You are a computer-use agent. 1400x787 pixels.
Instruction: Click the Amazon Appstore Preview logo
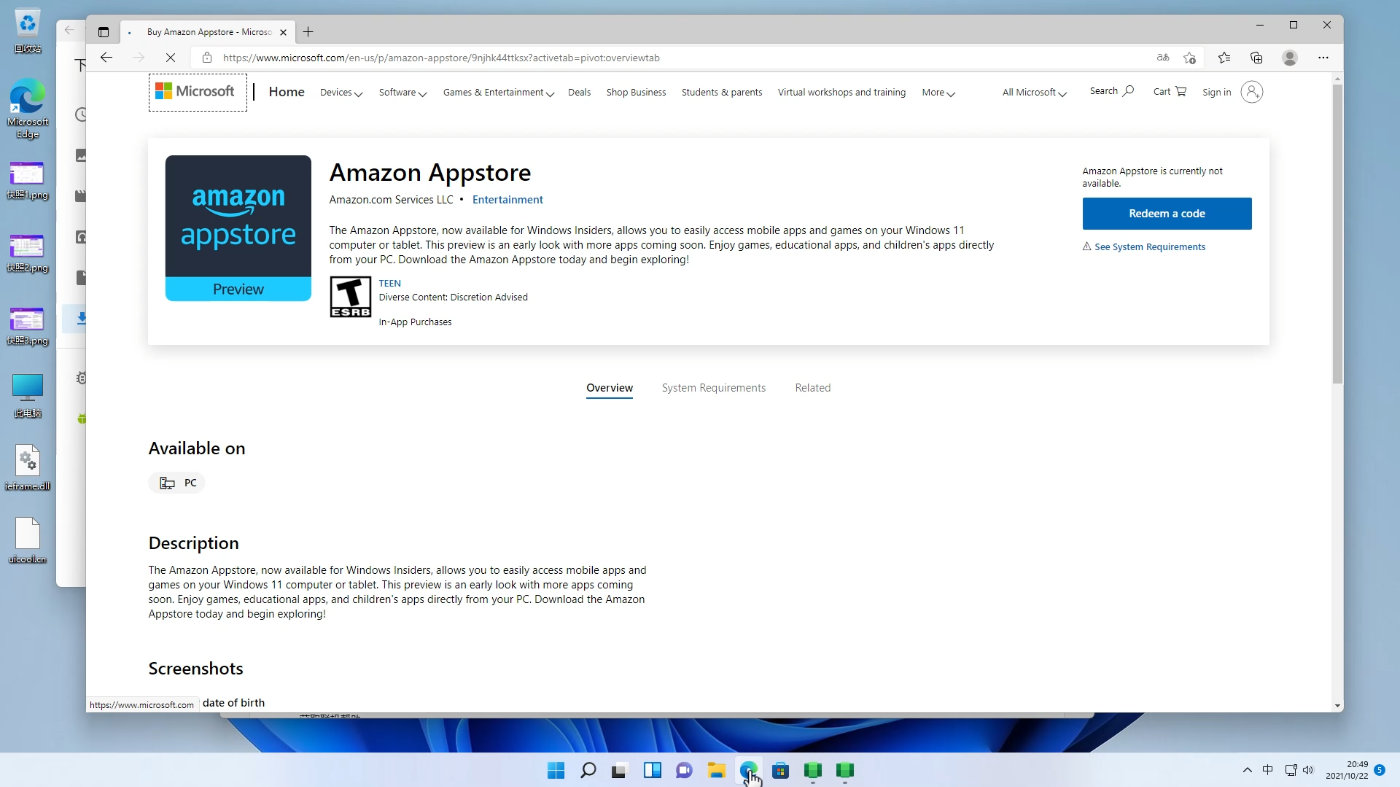[x=238, y=228]
